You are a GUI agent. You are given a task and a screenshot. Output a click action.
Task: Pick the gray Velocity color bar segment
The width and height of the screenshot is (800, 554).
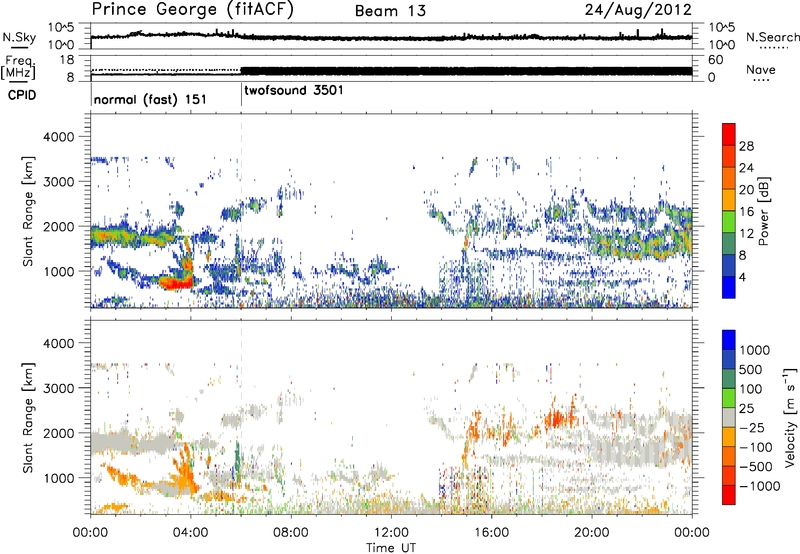pyautogui.click(x=729, y=418)
